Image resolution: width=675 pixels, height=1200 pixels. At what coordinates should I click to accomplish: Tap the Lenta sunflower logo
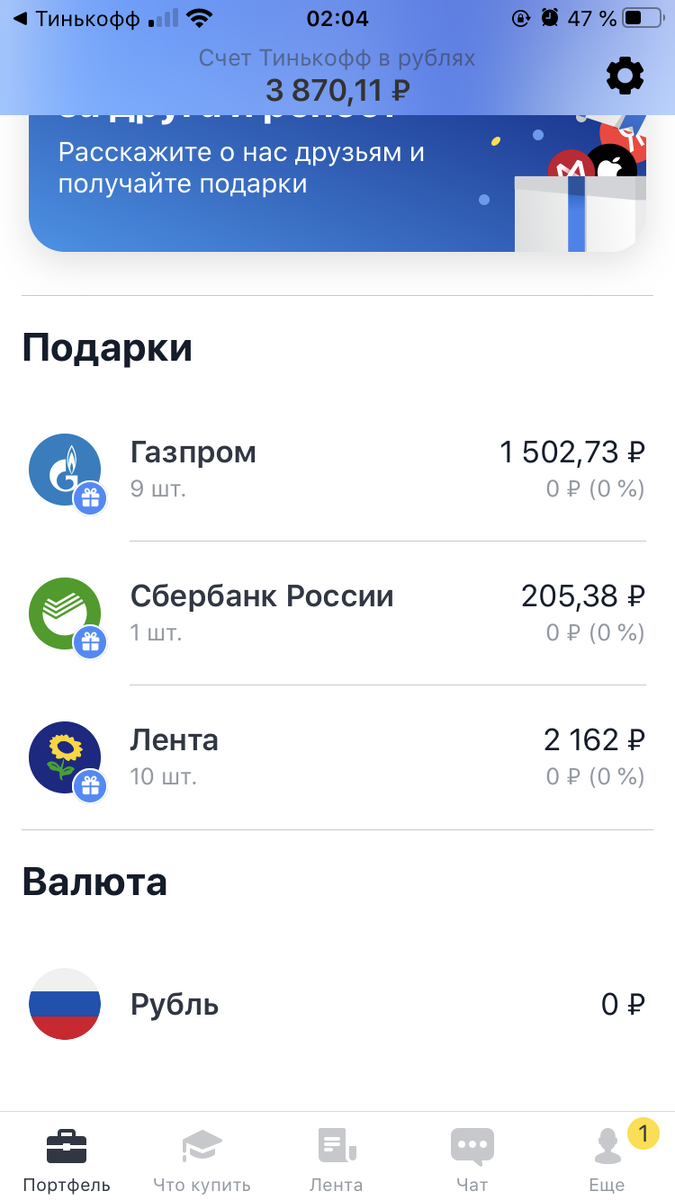point(63,756)
